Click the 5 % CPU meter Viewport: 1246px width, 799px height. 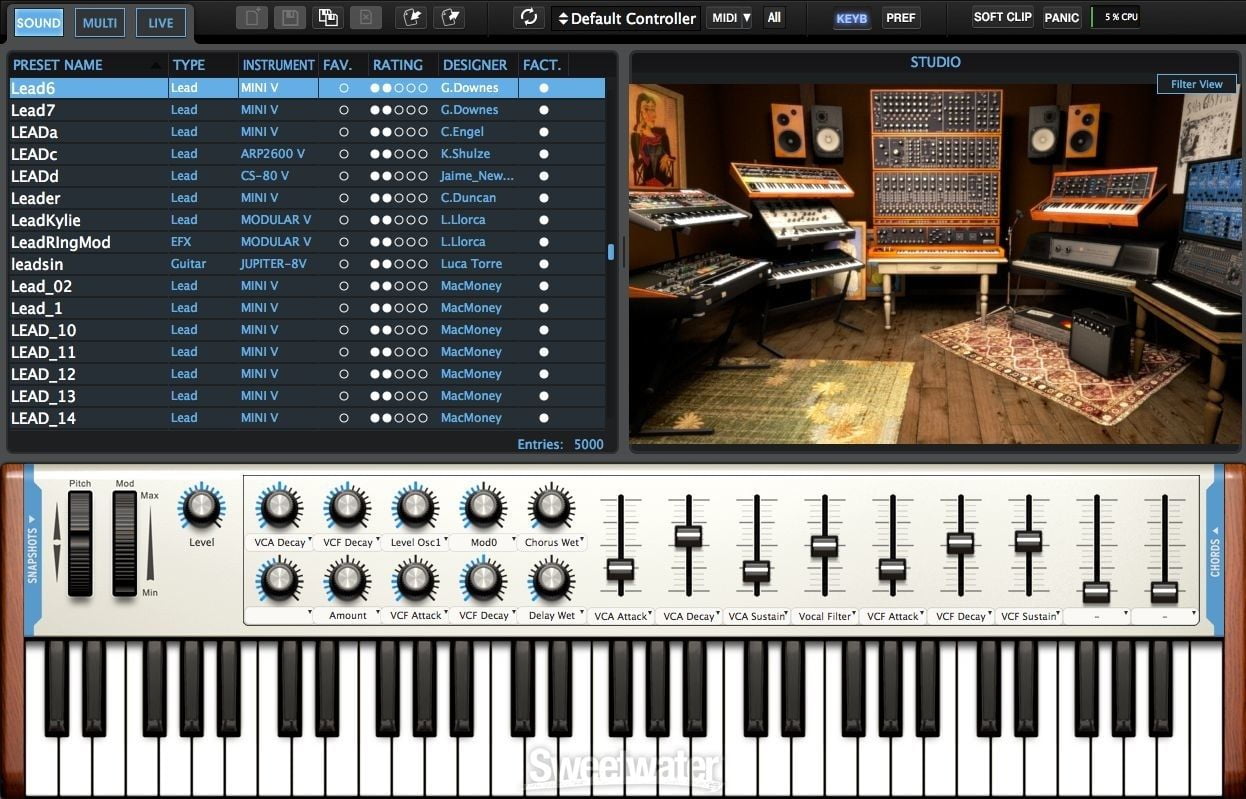[1115, 17]
